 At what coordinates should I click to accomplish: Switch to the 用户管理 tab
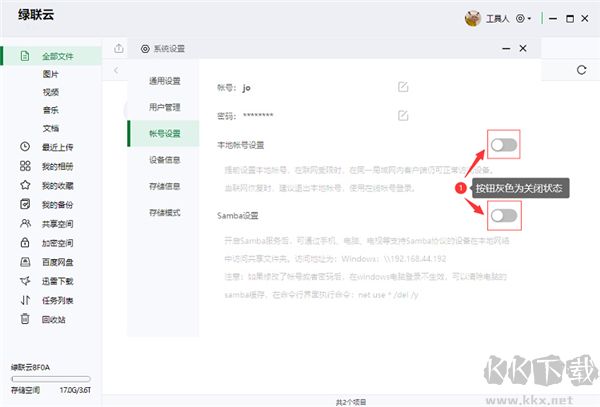[x=165, y=107]
